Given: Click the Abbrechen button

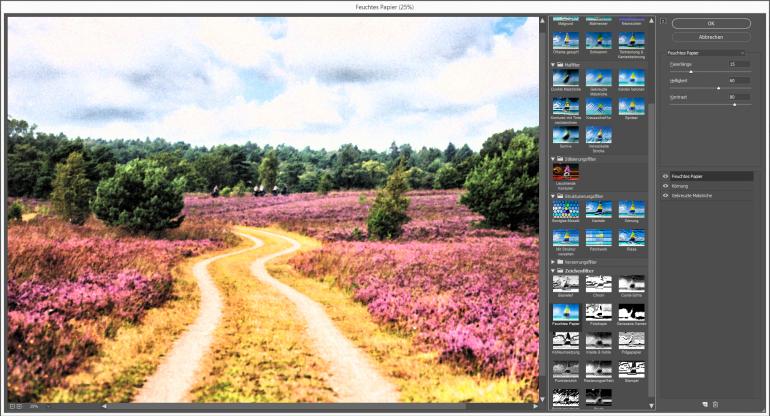Looking at the screenshot, I should pyautogui.click(x=711, y=37).
